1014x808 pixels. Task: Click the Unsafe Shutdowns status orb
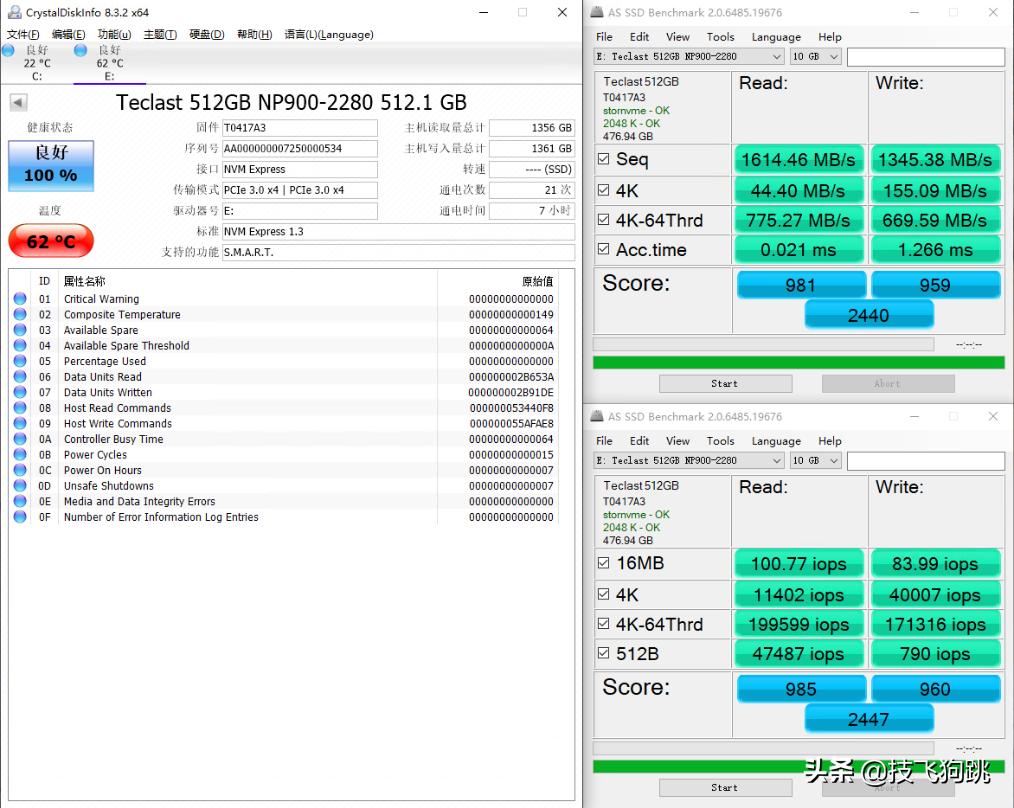point(20,486)
